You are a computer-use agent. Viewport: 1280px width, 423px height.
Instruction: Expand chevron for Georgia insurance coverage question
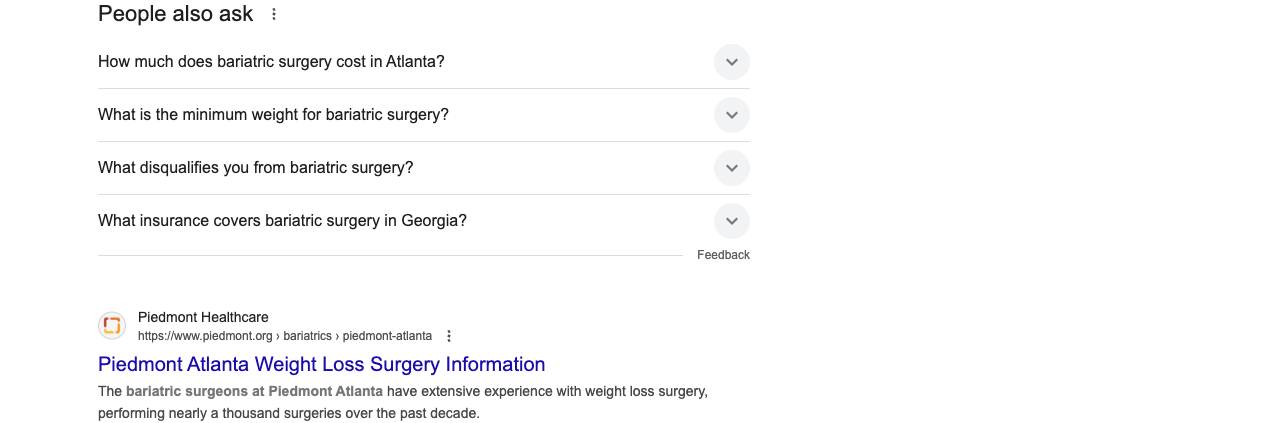(732, 221)
